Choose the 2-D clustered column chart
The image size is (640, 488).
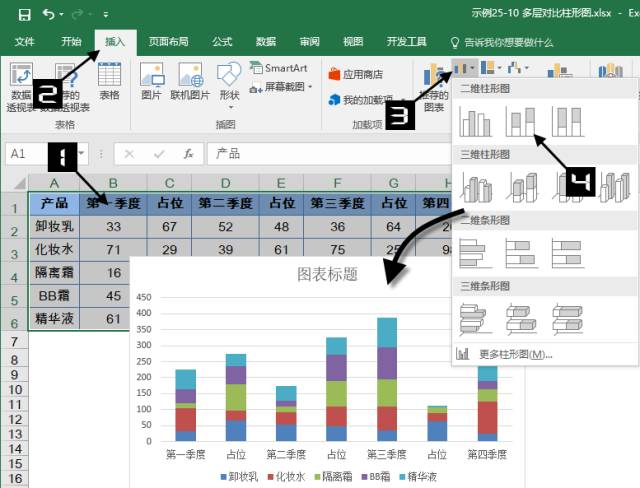click(x=475, y=121)
